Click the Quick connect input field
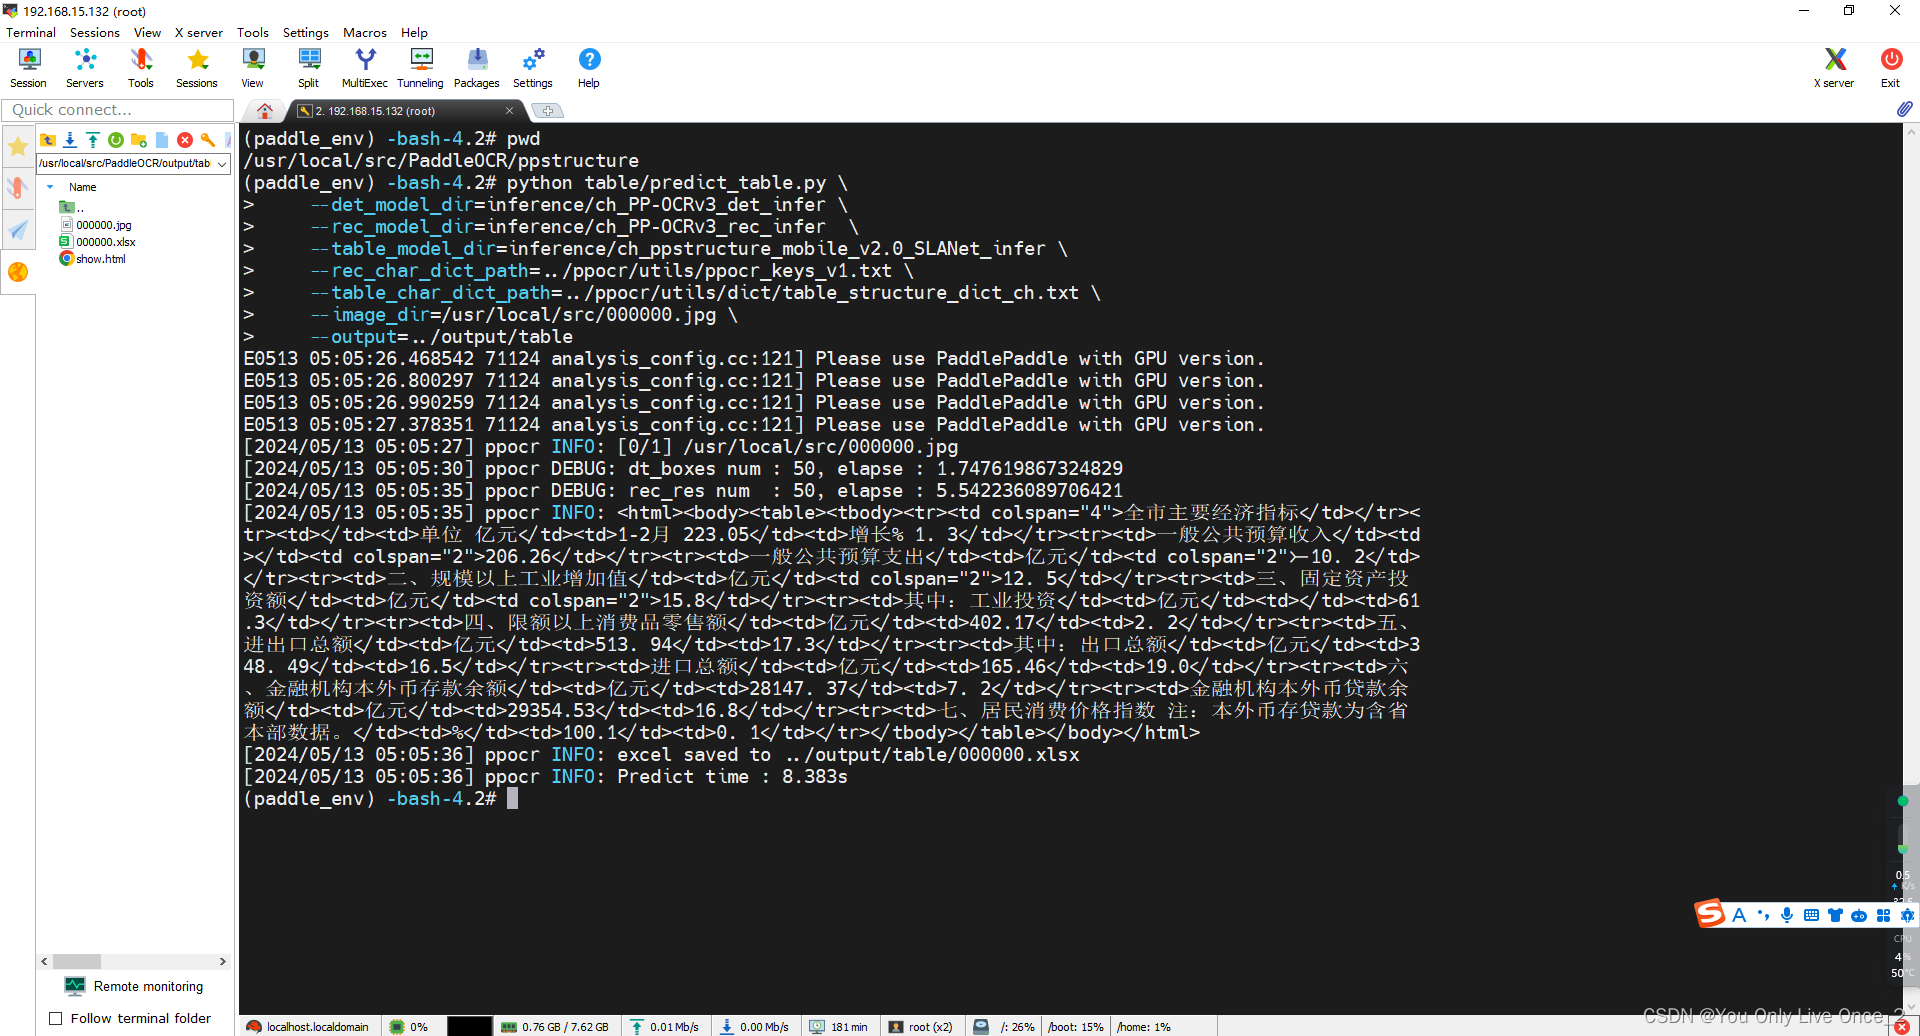The image size is (1920, 1036). (118, 110)
